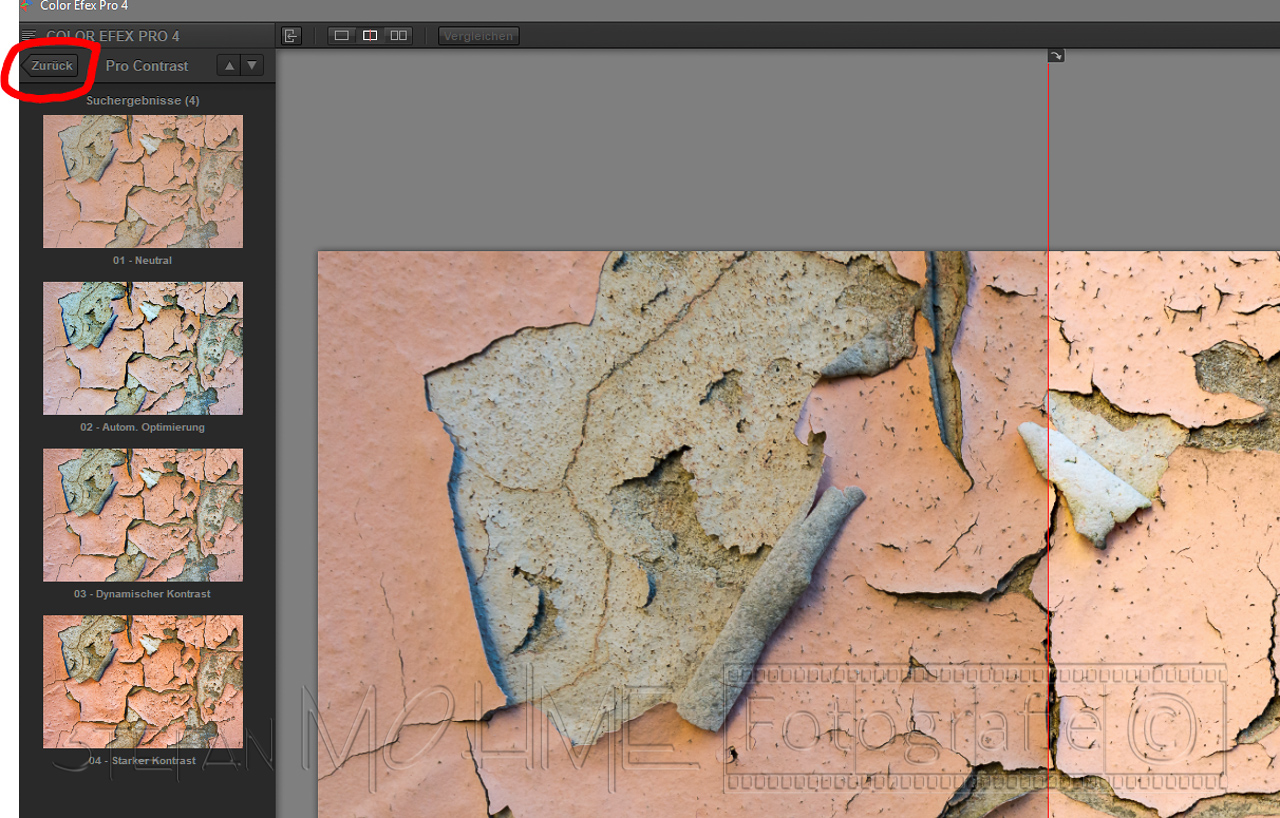Switch to single image view
Image resolution: width=1280 pixels, height=818 pixels.
tap(342, 36)
